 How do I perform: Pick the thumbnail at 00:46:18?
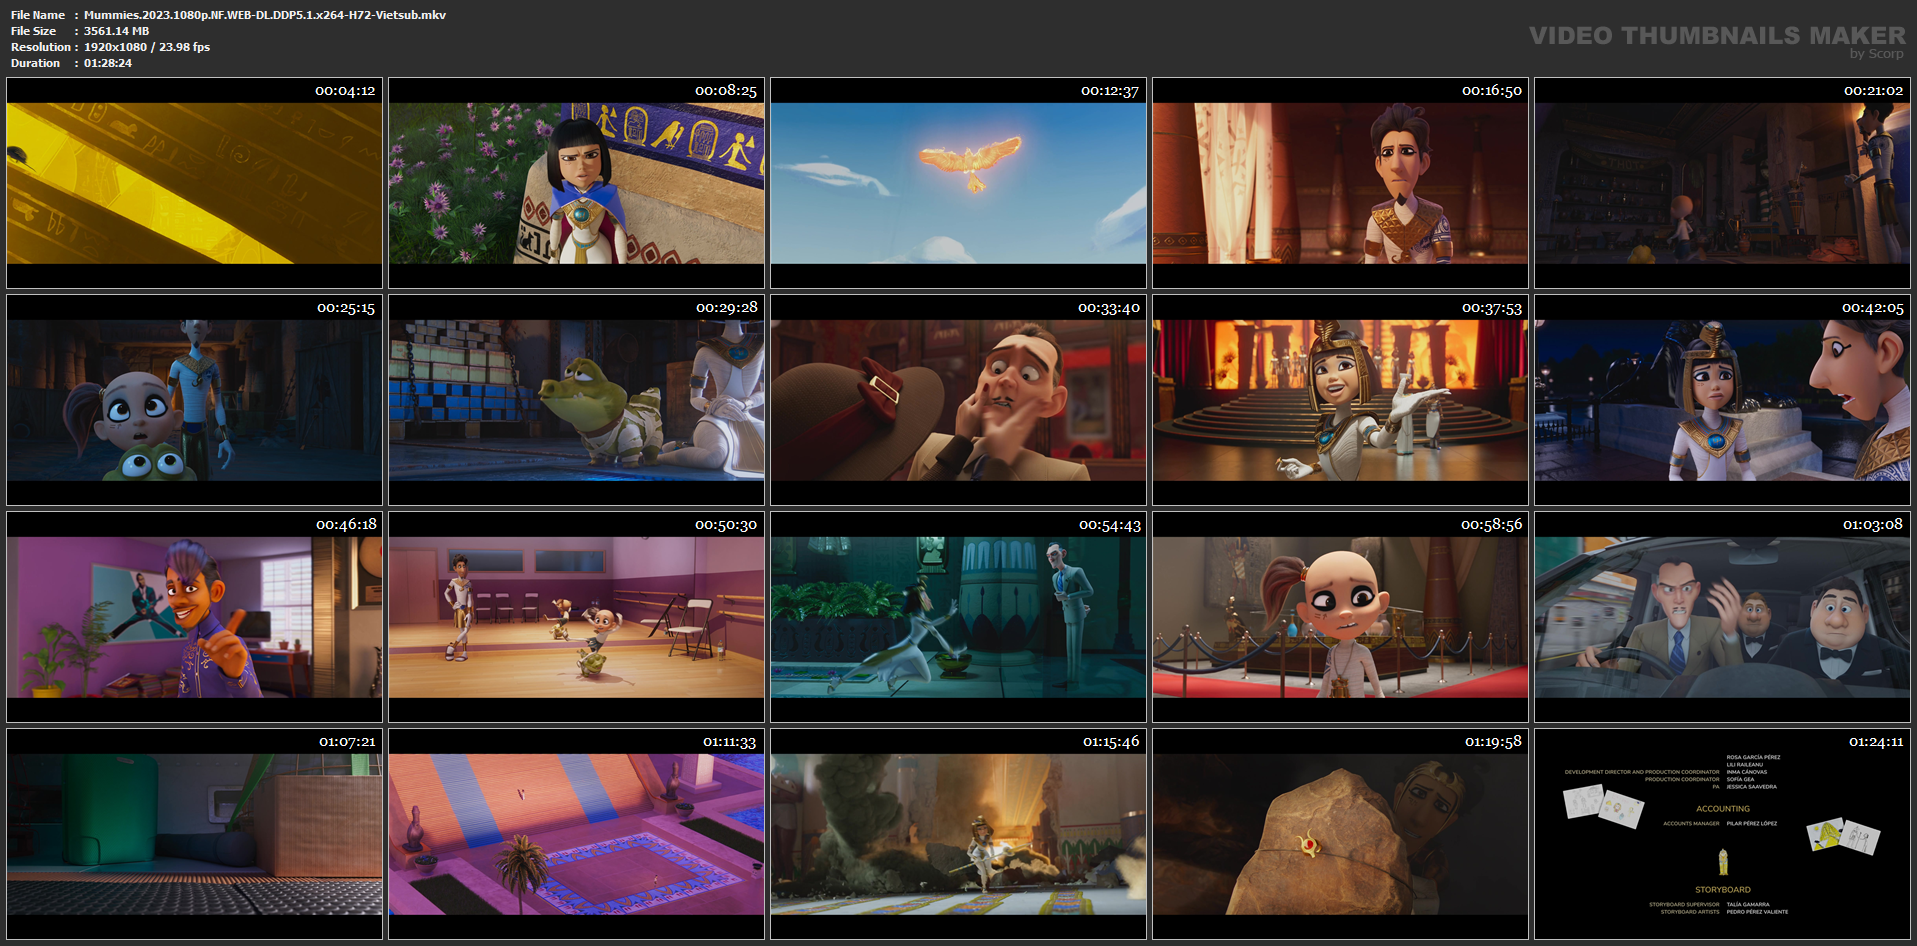pos(195,617)
